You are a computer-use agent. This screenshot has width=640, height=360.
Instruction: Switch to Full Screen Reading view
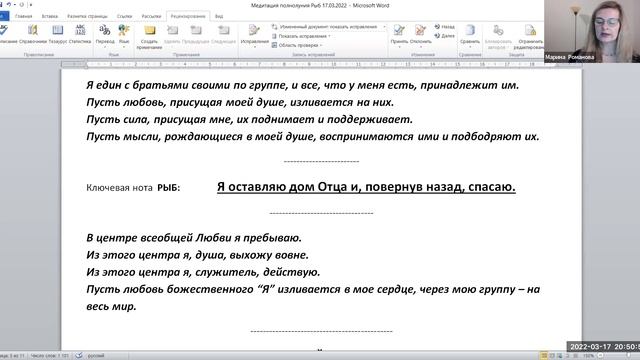click(x=552, y=356)
